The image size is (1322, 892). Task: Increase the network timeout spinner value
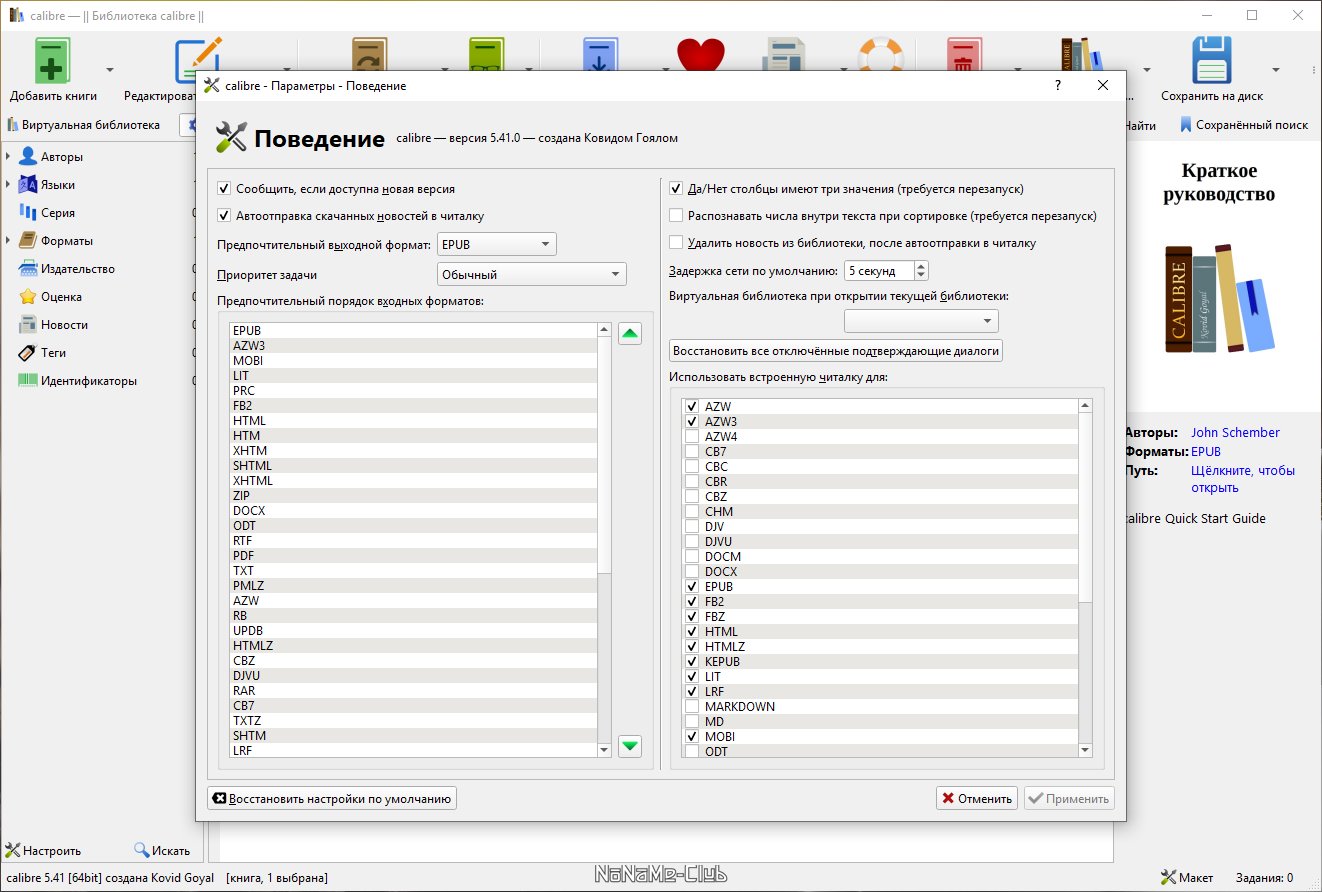coord(921,266)
